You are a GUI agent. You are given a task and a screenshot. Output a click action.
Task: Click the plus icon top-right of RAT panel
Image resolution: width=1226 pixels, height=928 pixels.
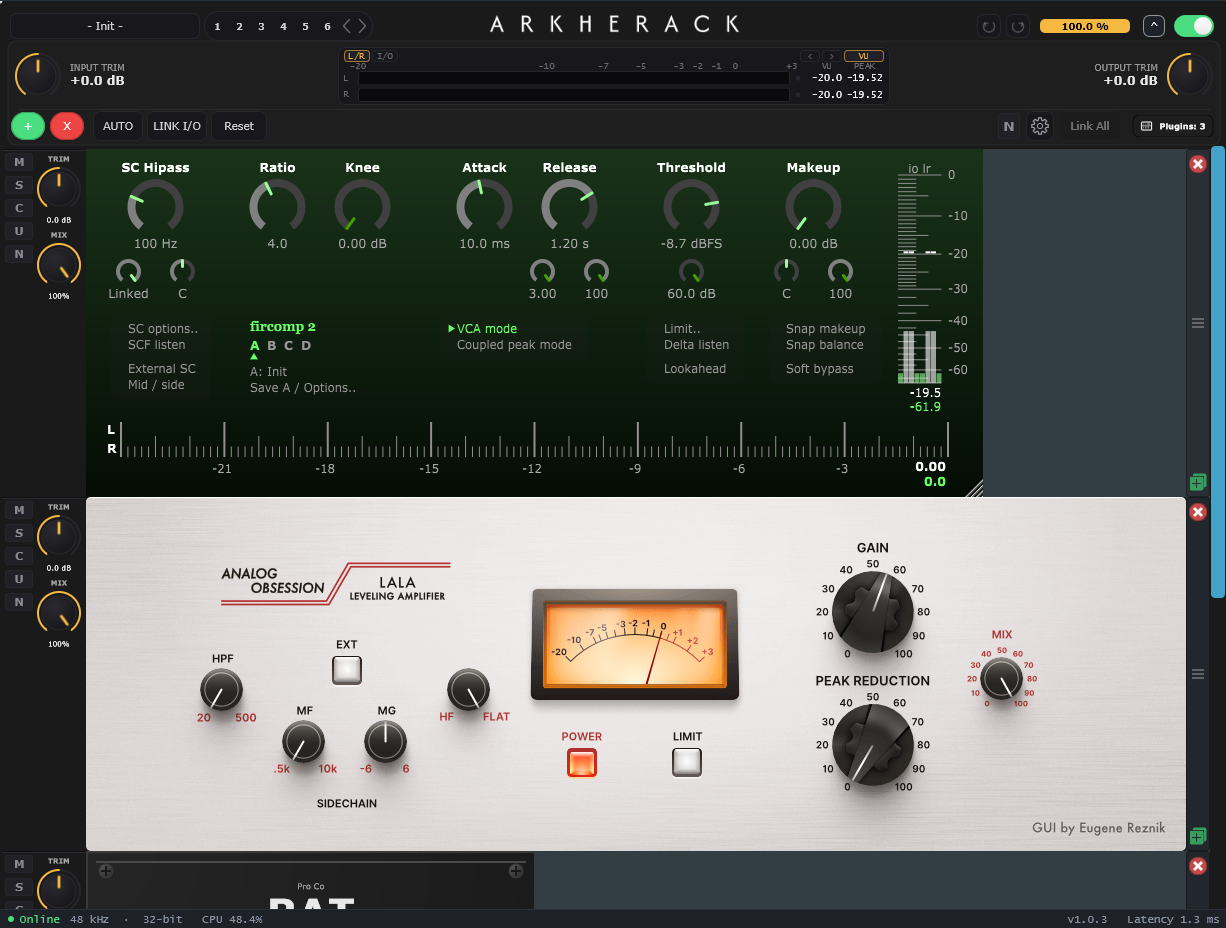tap(516, 871)
